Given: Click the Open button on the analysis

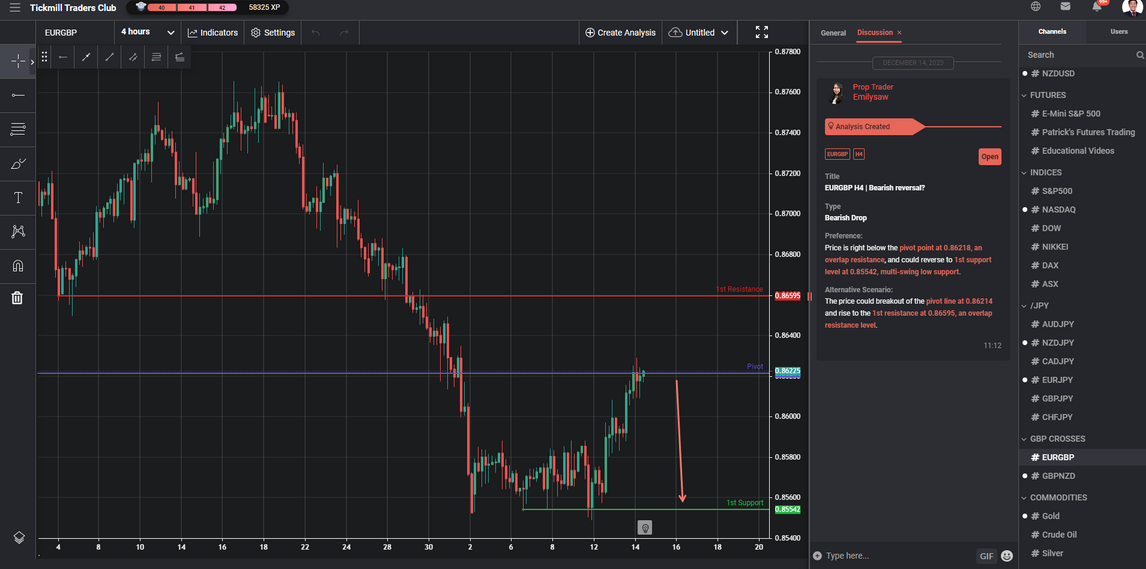Looking at the screenshot, I should point(990,157).
